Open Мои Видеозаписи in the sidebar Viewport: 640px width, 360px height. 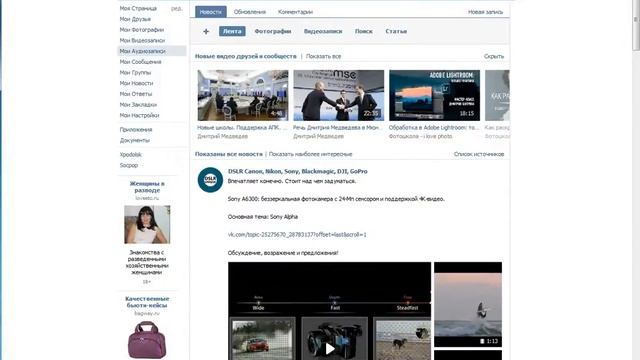pyautogui.click(x=142, y=40)
